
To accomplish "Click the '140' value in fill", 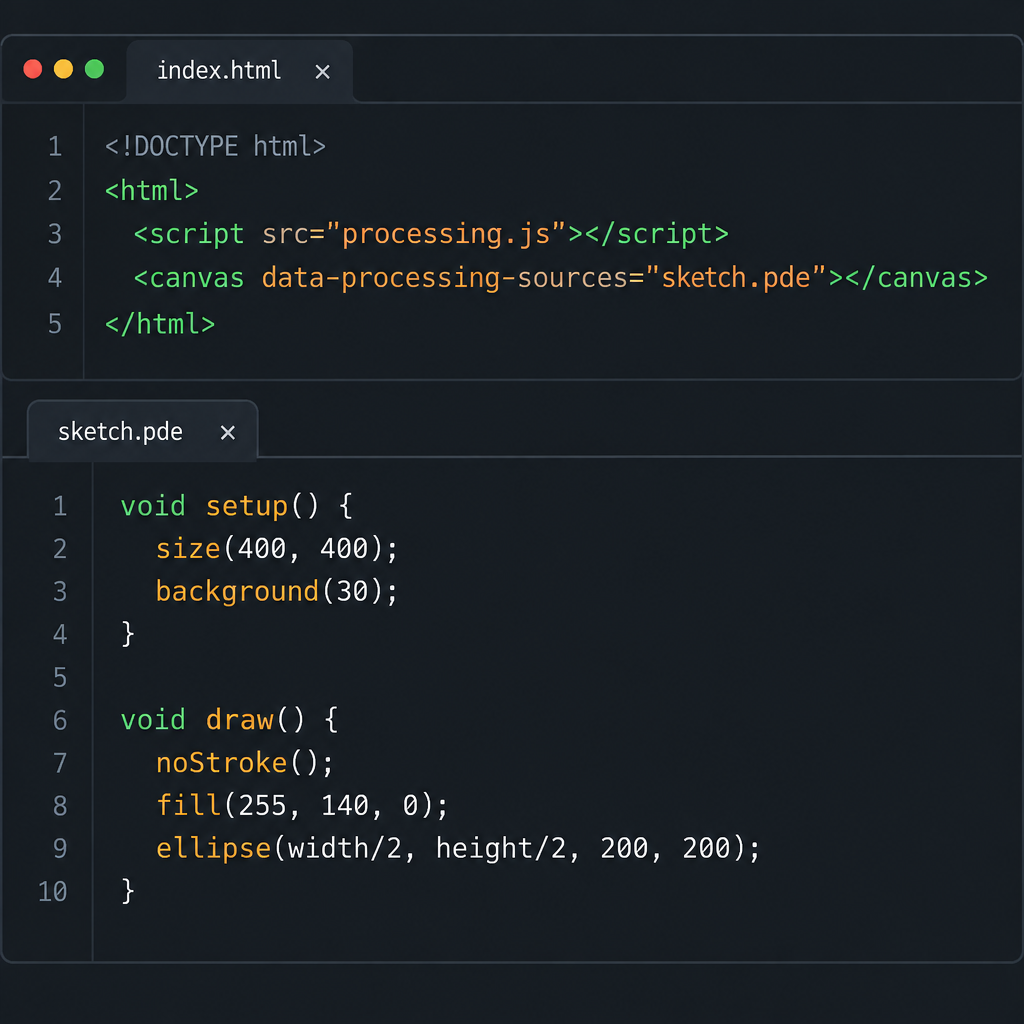I will 345,806.
